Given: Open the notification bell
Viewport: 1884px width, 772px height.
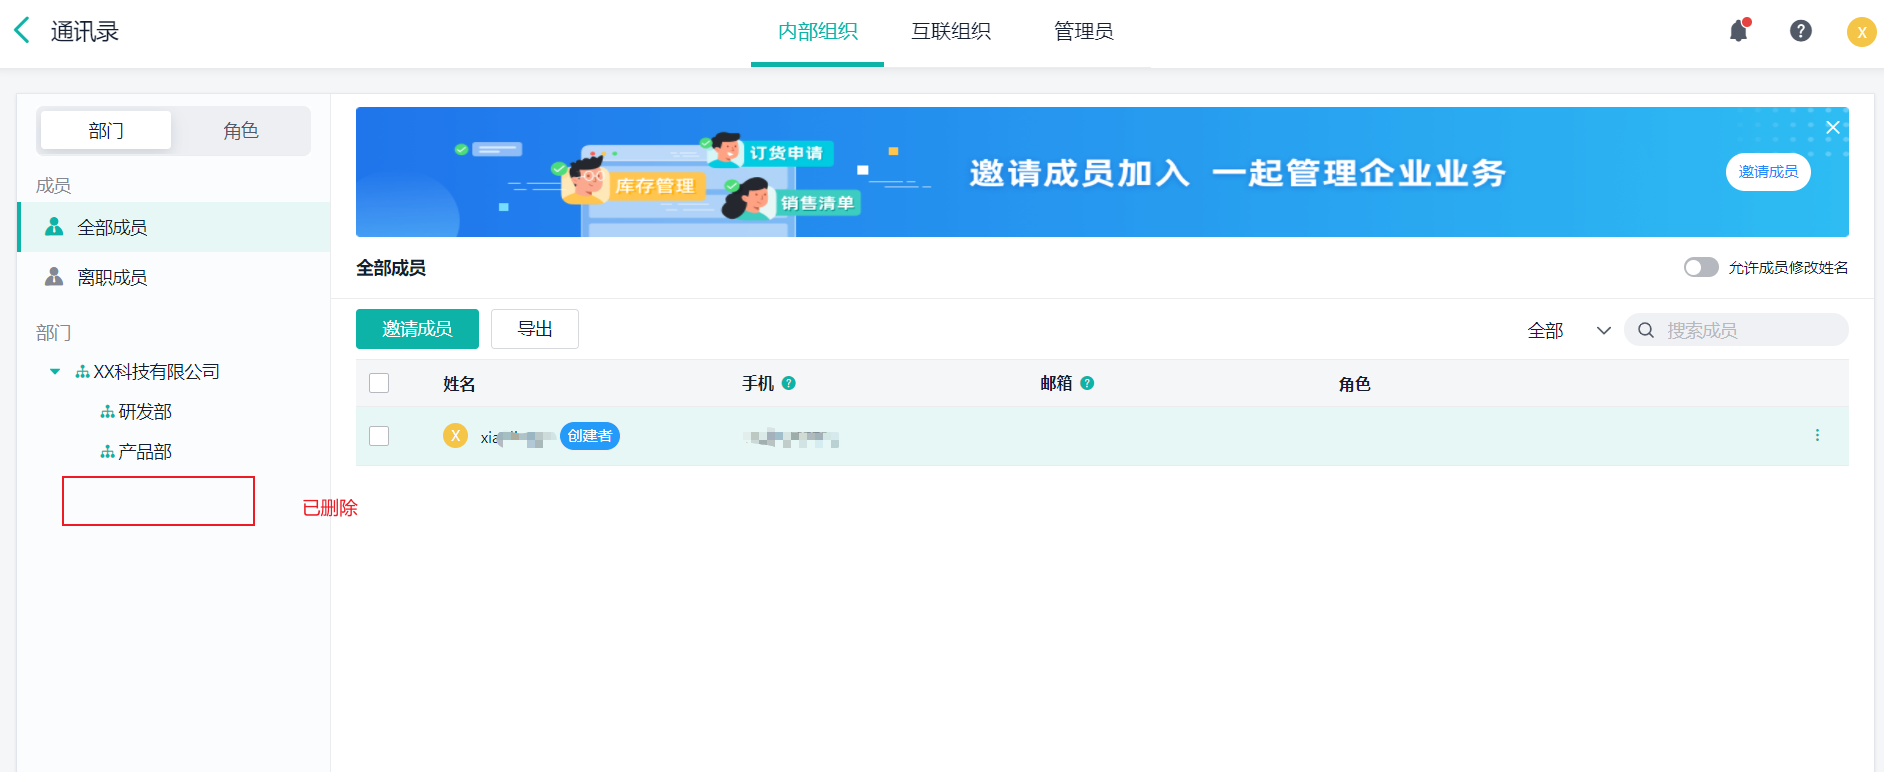Looking at the screenshot, I should (1739, 31).
